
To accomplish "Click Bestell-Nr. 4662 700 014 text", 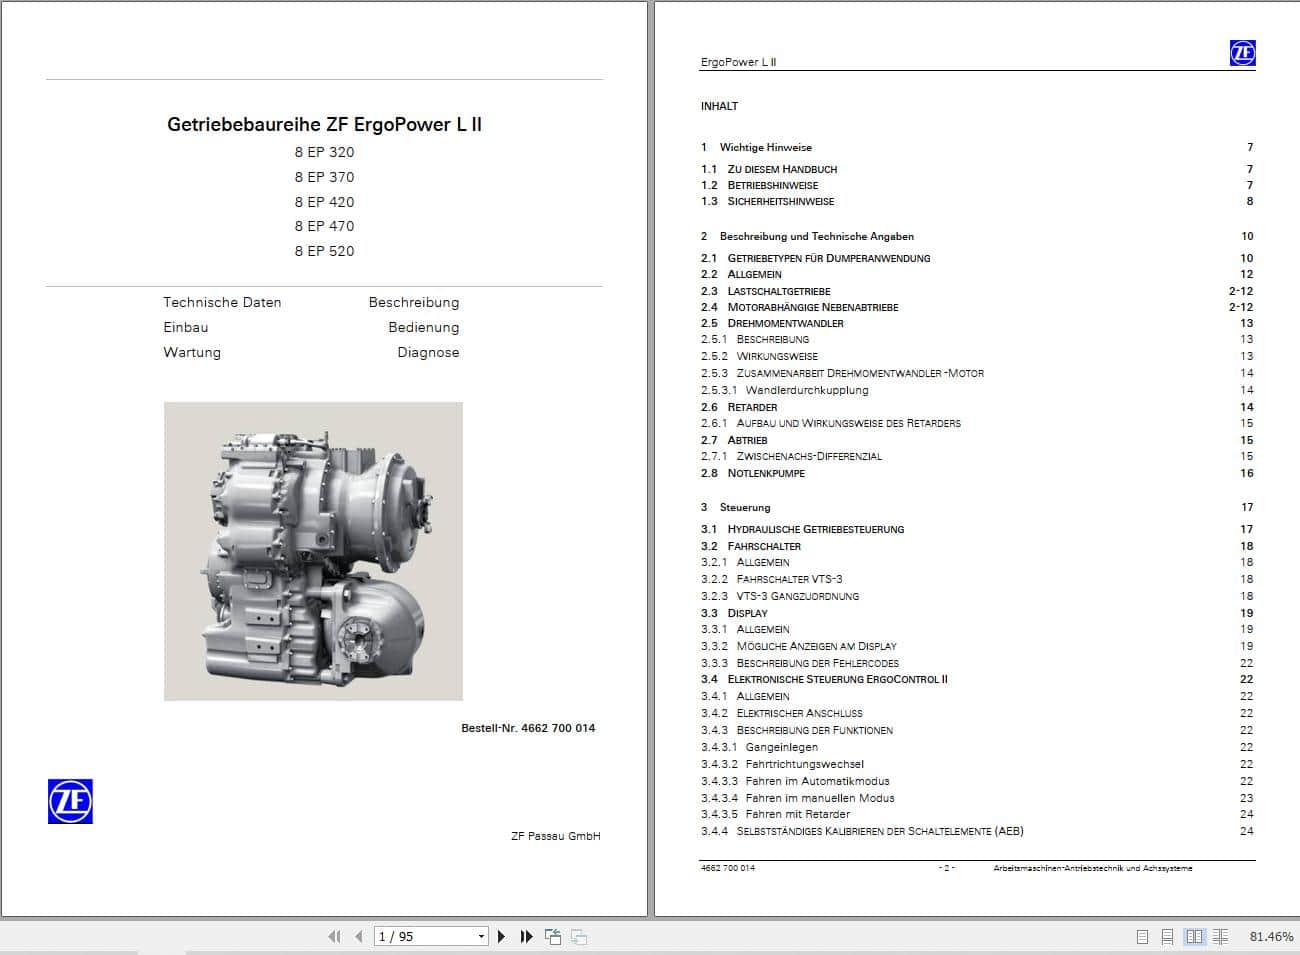I will click(x=528, y=728).
